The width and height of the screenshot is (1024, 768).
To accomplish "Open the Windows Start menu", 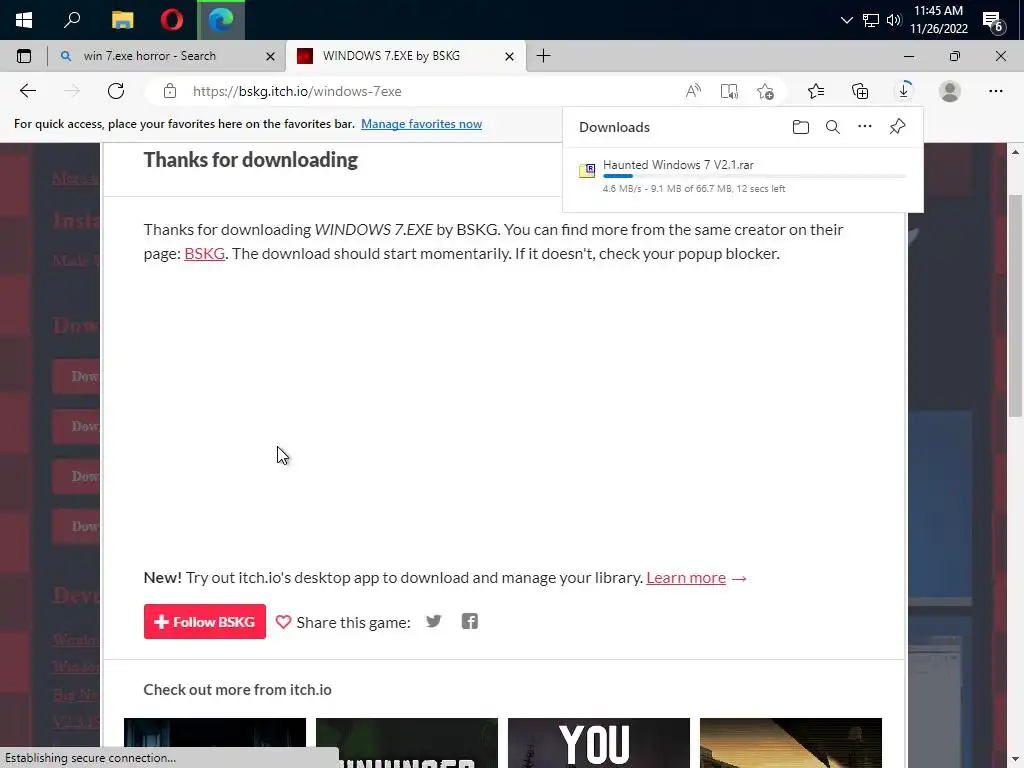I will (x=24, y=20).
